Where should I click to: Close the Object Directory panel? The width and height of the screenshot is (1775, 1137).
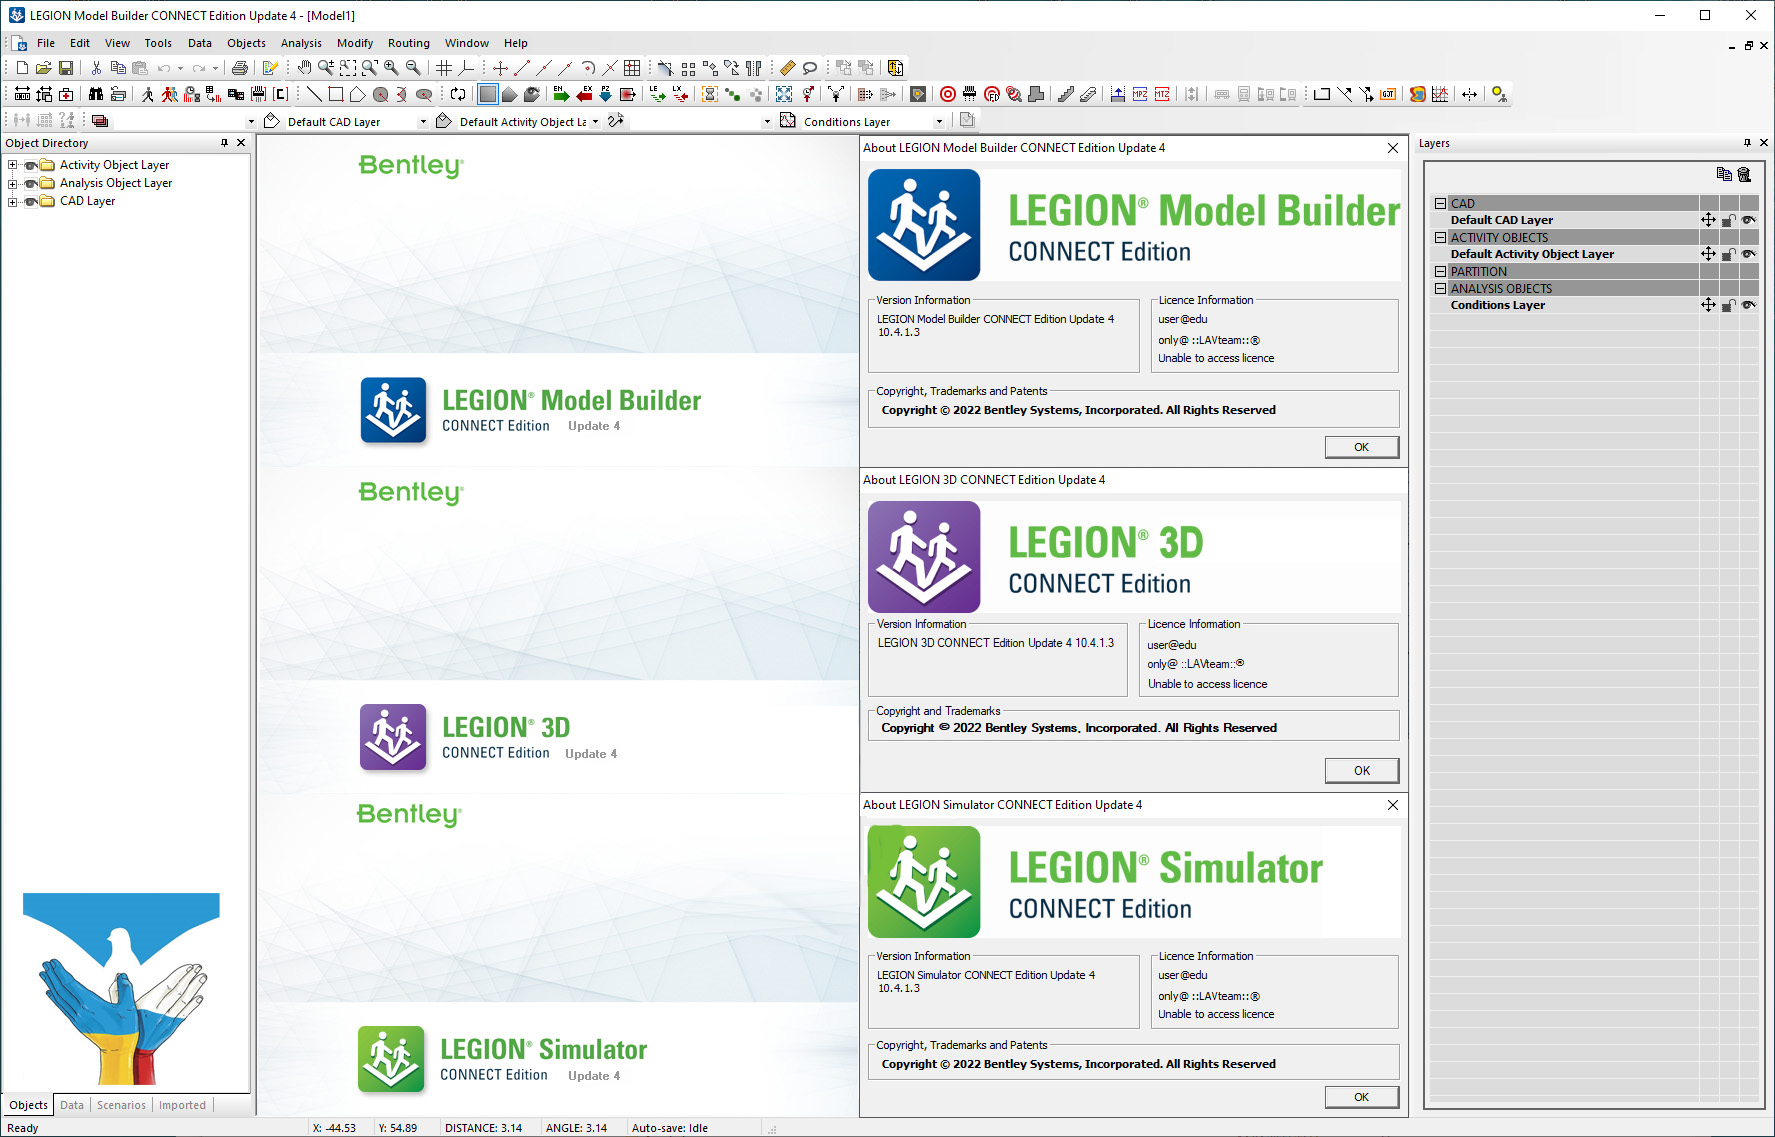[x=241, y=143]
